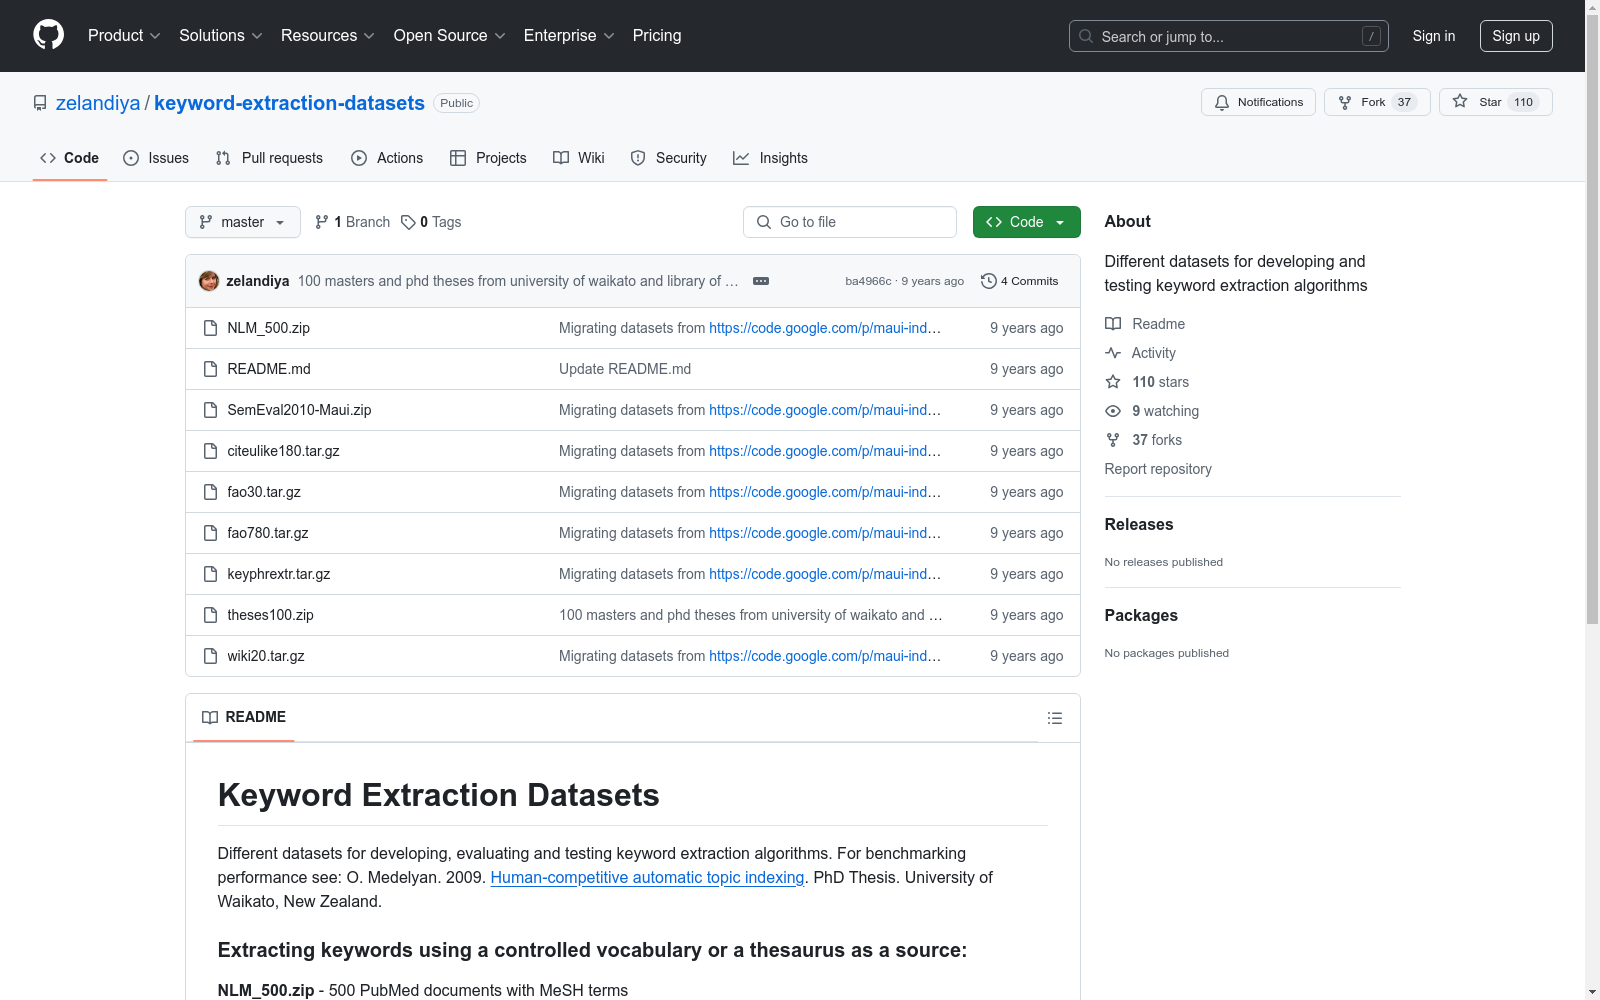The image size is (1600, 1000).
Task: Click the file icon beside keyphrextr.tar.gz
Action: pos(210,574)
